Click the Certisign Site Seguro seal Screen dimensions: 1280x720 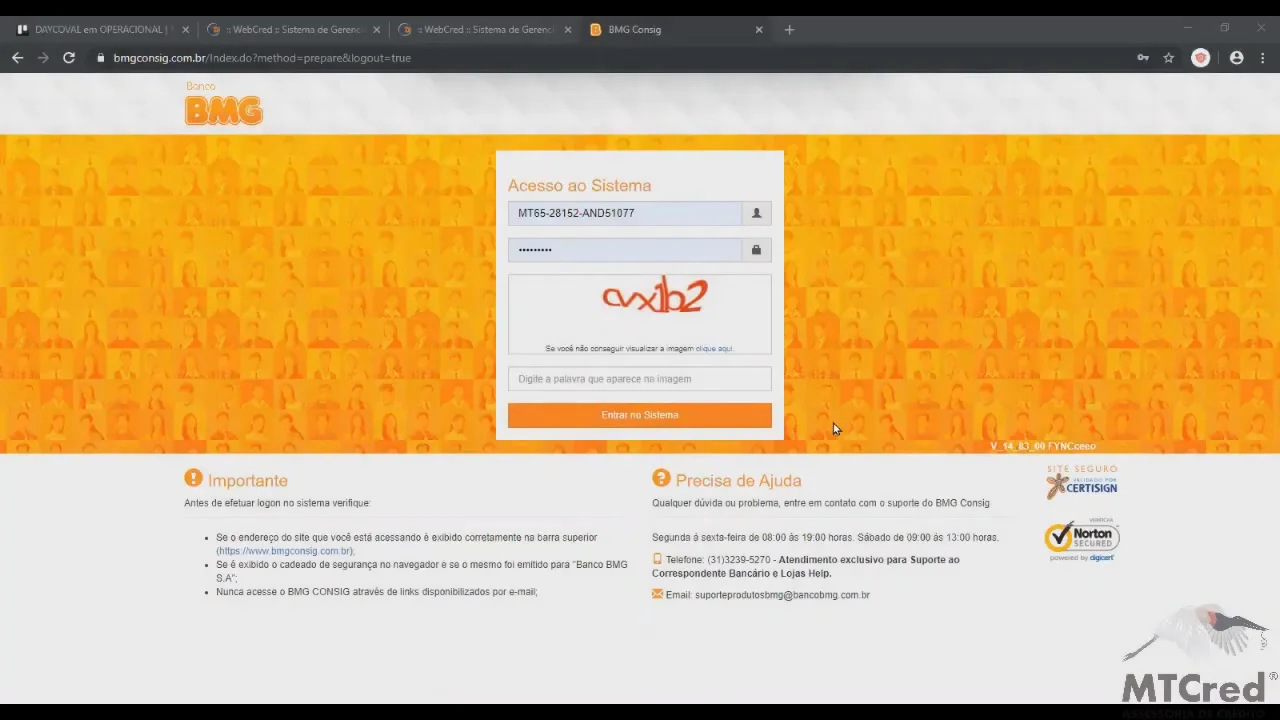pyautogui.click(x=1082, y=482)
